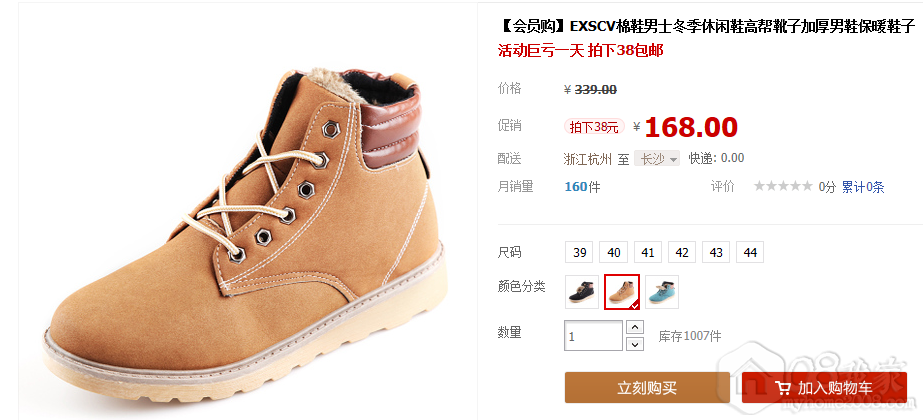This screenshot has height=420, width=923.
Task: Choose shoe size 44
Action: (750, 253)
